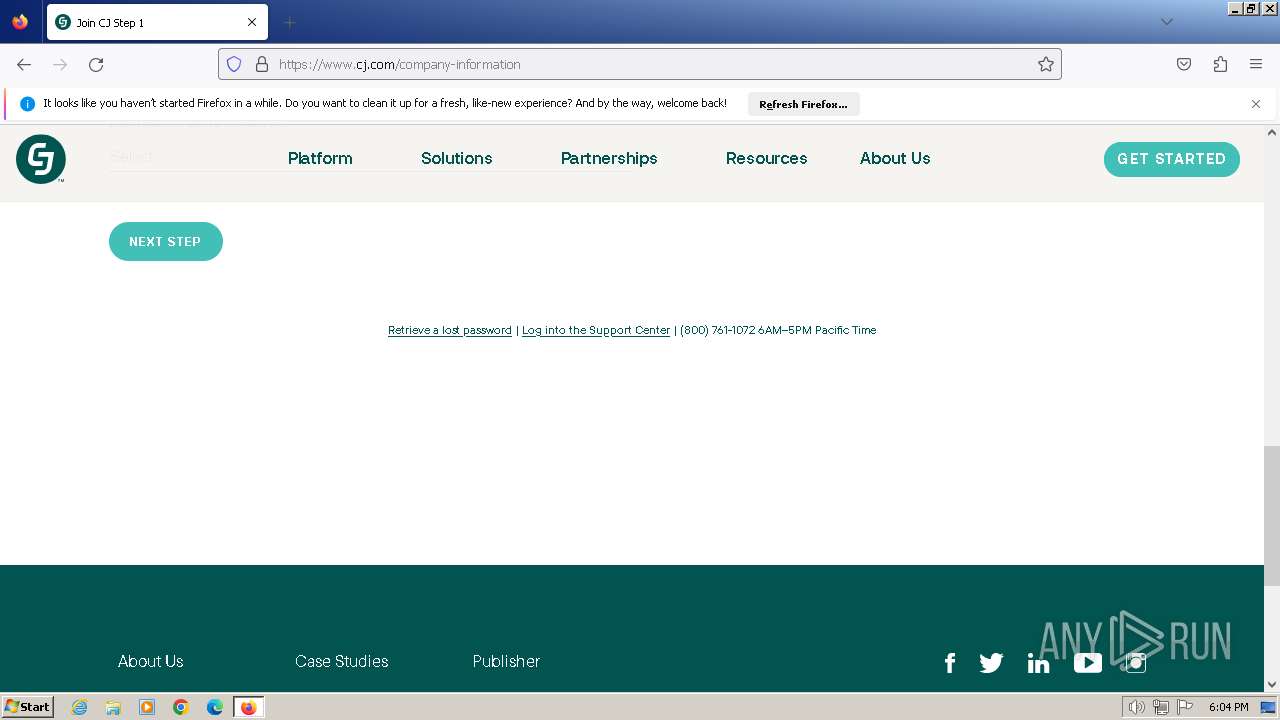Open the Resources navigation menu
The height and width of the screenshot is (720, 1280).
pyautogui.click(x=767, y=158)
